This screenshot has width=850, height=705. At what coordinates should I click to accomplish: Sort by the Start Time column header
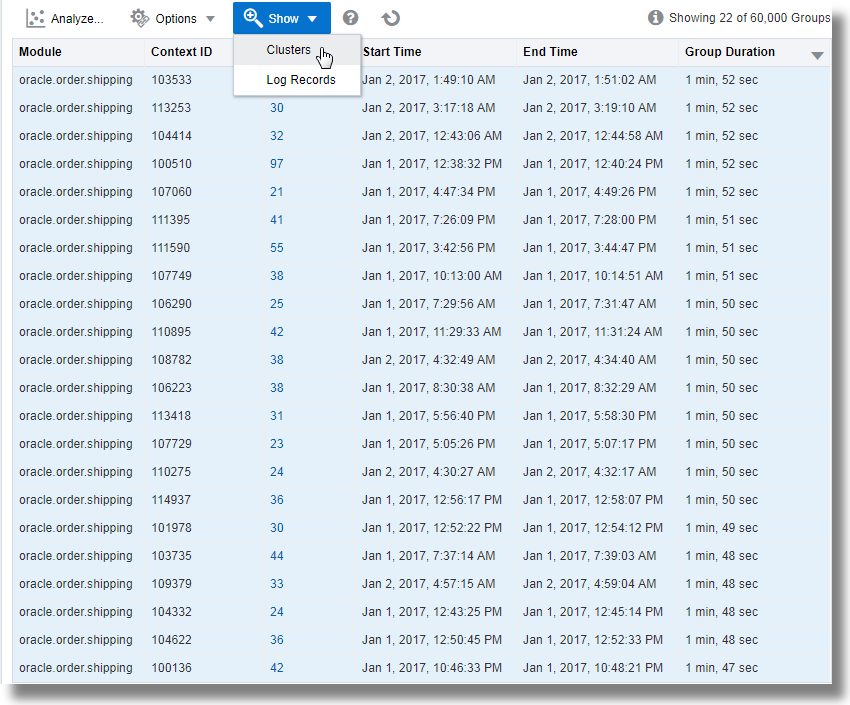[x=390, y=51]
